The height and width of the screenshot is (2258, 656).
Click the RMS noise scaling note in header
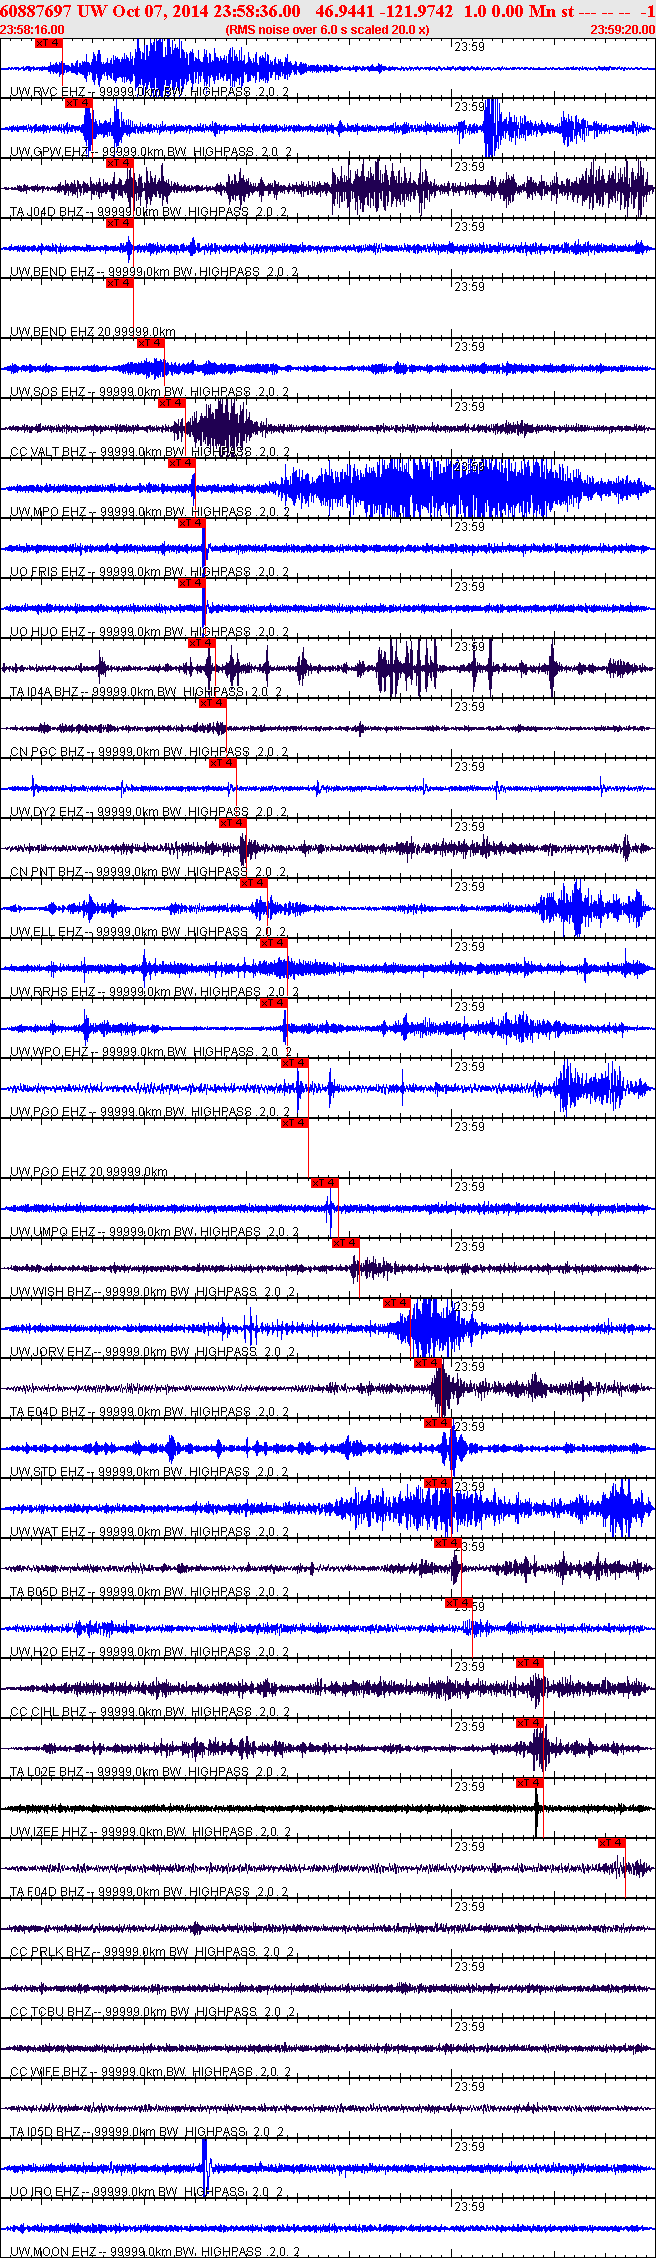[327, 30]
